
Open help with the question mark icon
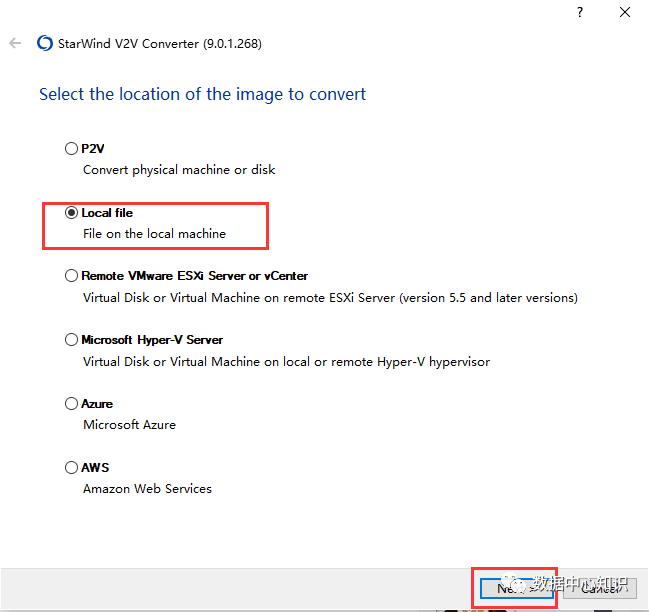(579, 12)
